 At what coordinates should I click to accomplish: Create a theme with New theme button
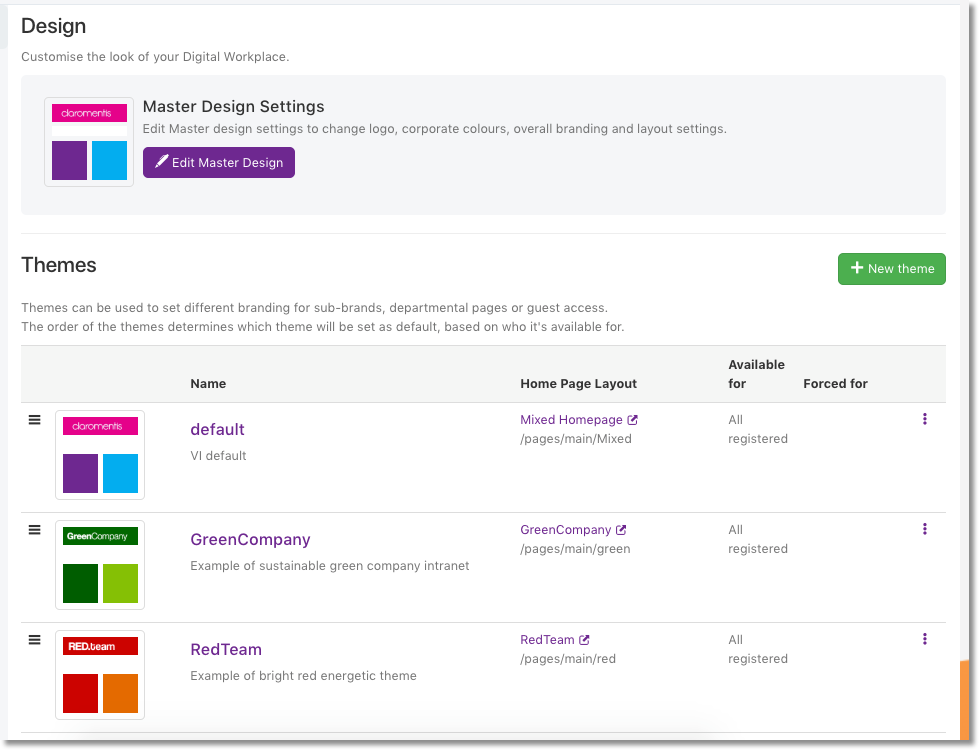[x=891, y=268]
